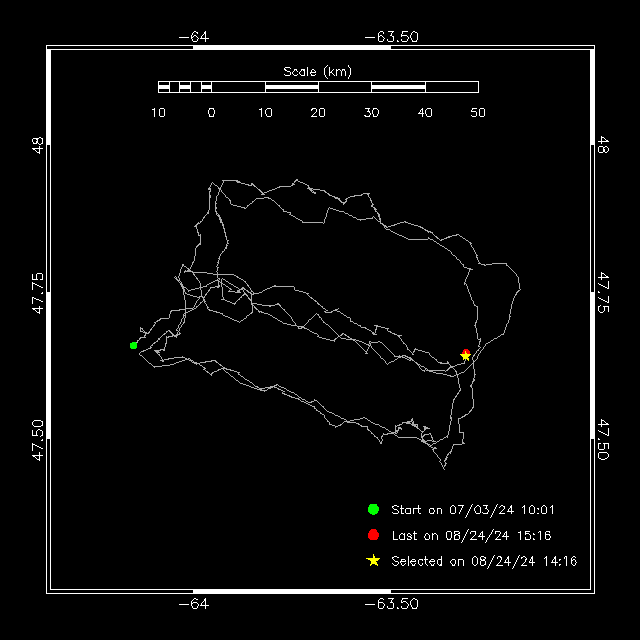Screen dimensions: 640x640
Task: Click the green start point marker on the track
Action: (133, 346)
